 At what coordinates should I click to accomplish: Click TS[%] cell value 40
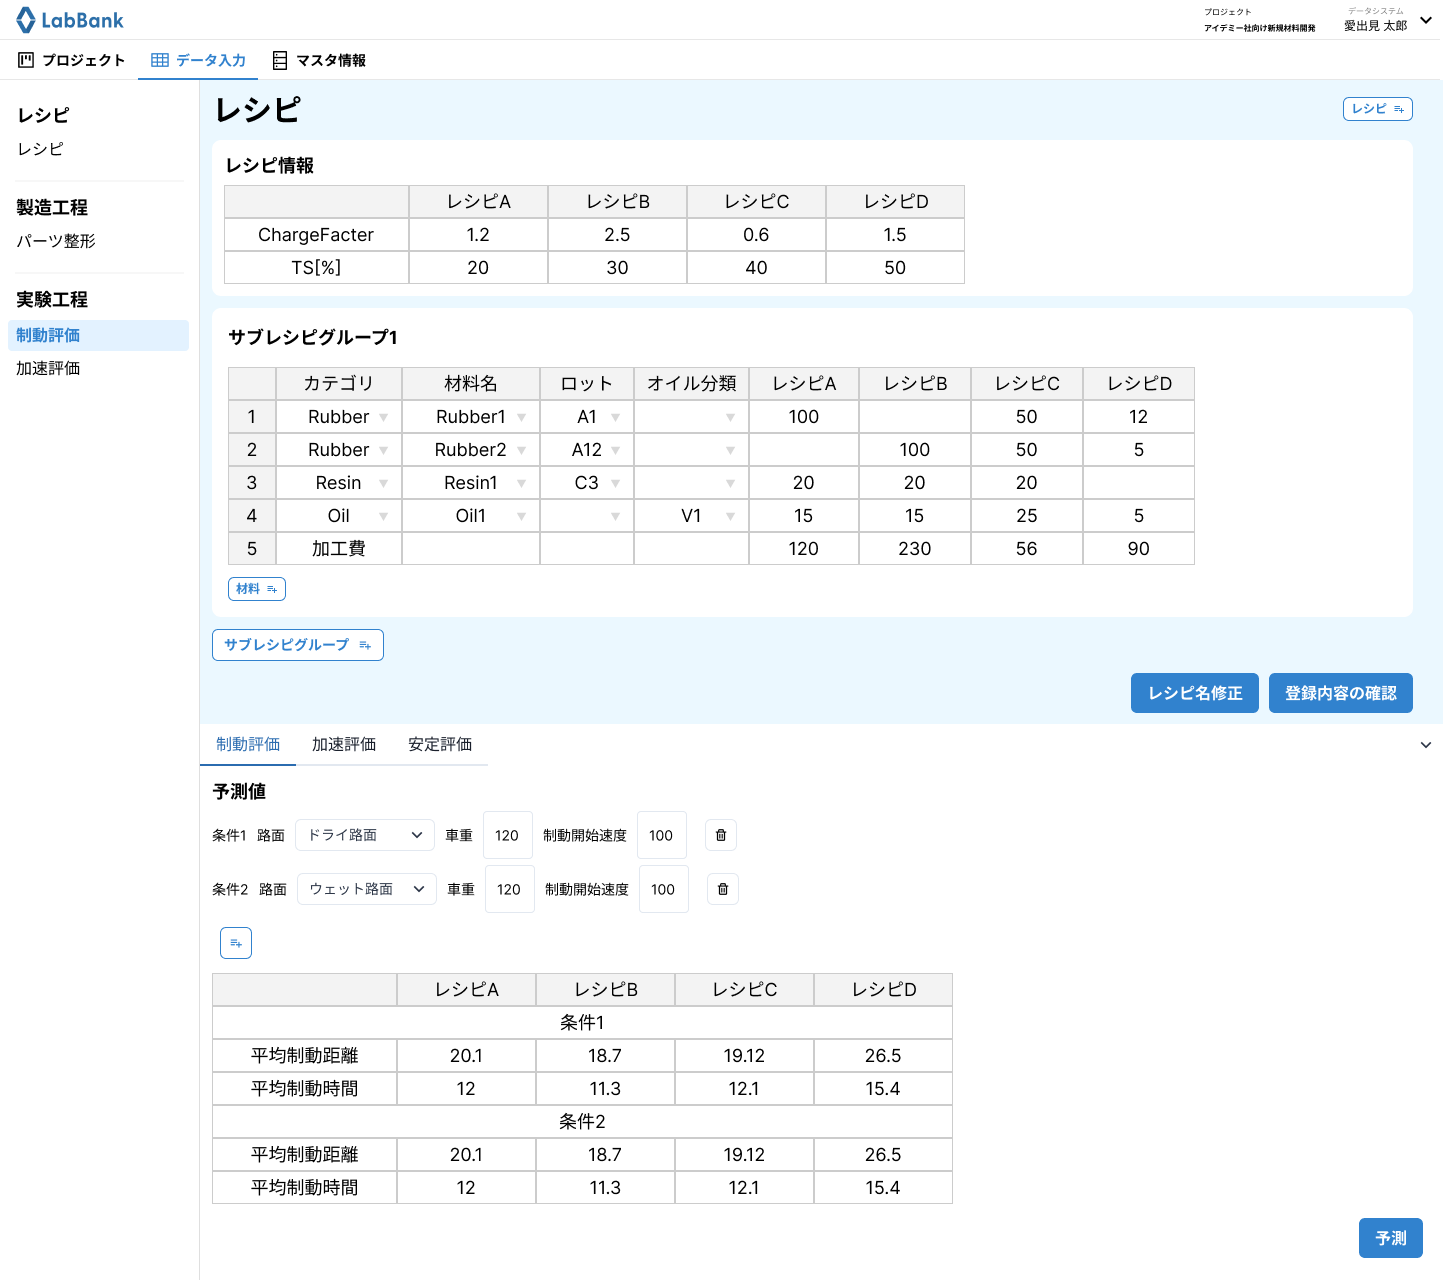tap(756, 268)
